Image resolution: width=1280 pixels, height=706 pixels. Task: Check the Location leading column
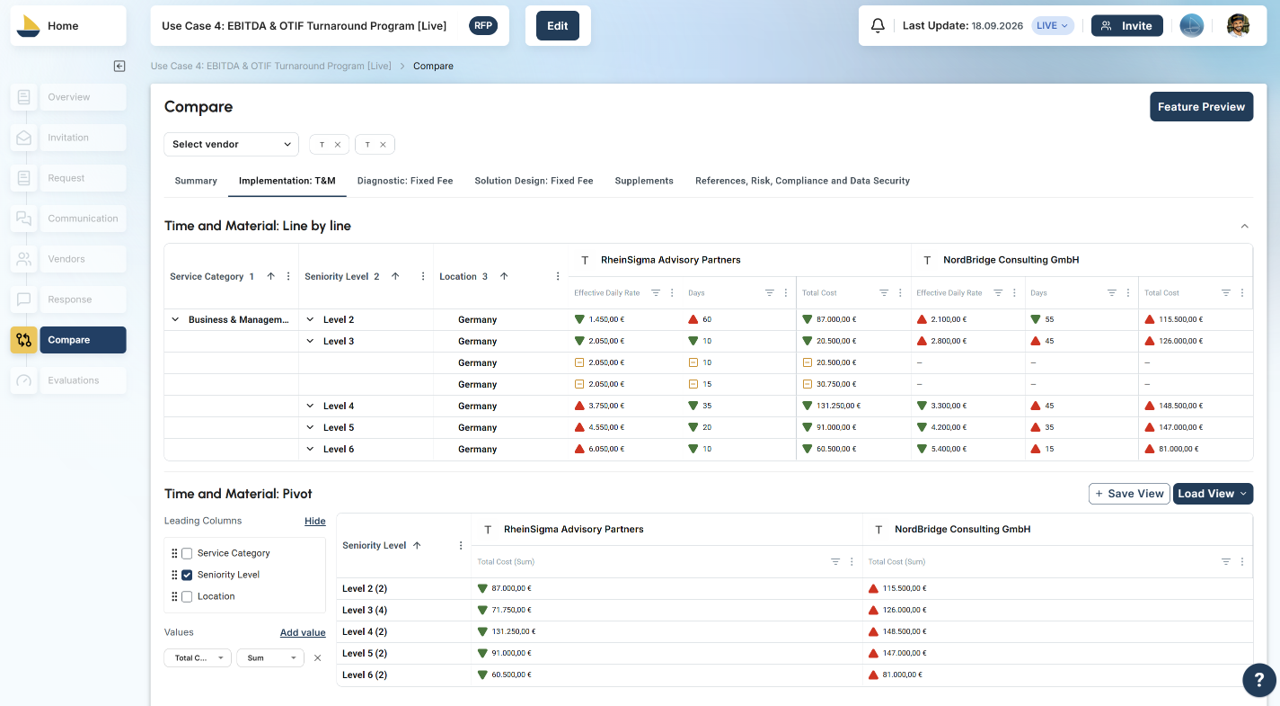coord(187,597)
